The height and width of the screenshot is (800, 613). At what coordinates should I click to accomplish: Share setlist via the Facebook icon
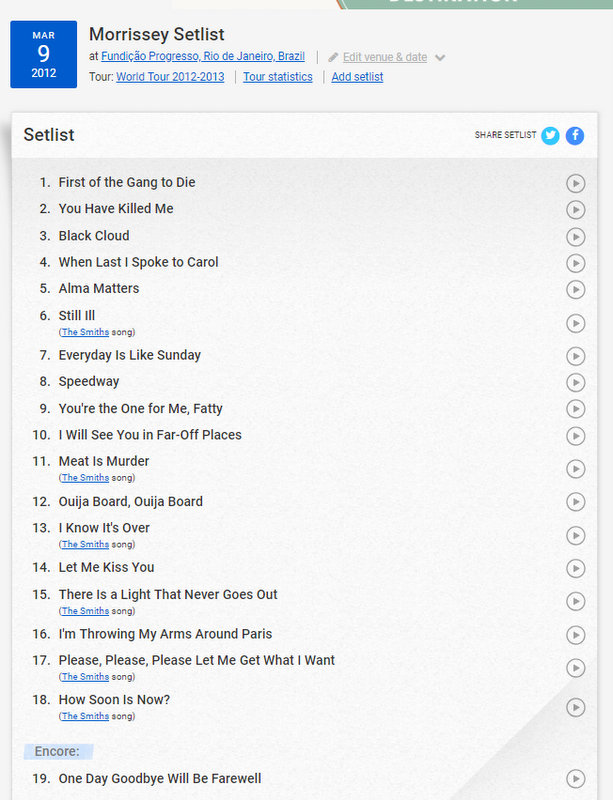point(575,136)
